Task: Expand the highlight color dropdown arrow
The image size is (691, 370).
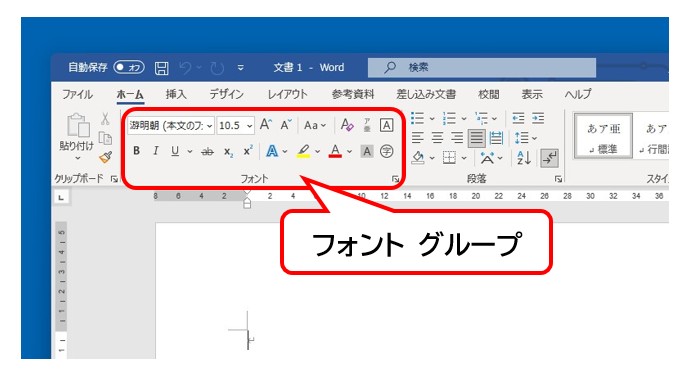Action: coord(318,152)
